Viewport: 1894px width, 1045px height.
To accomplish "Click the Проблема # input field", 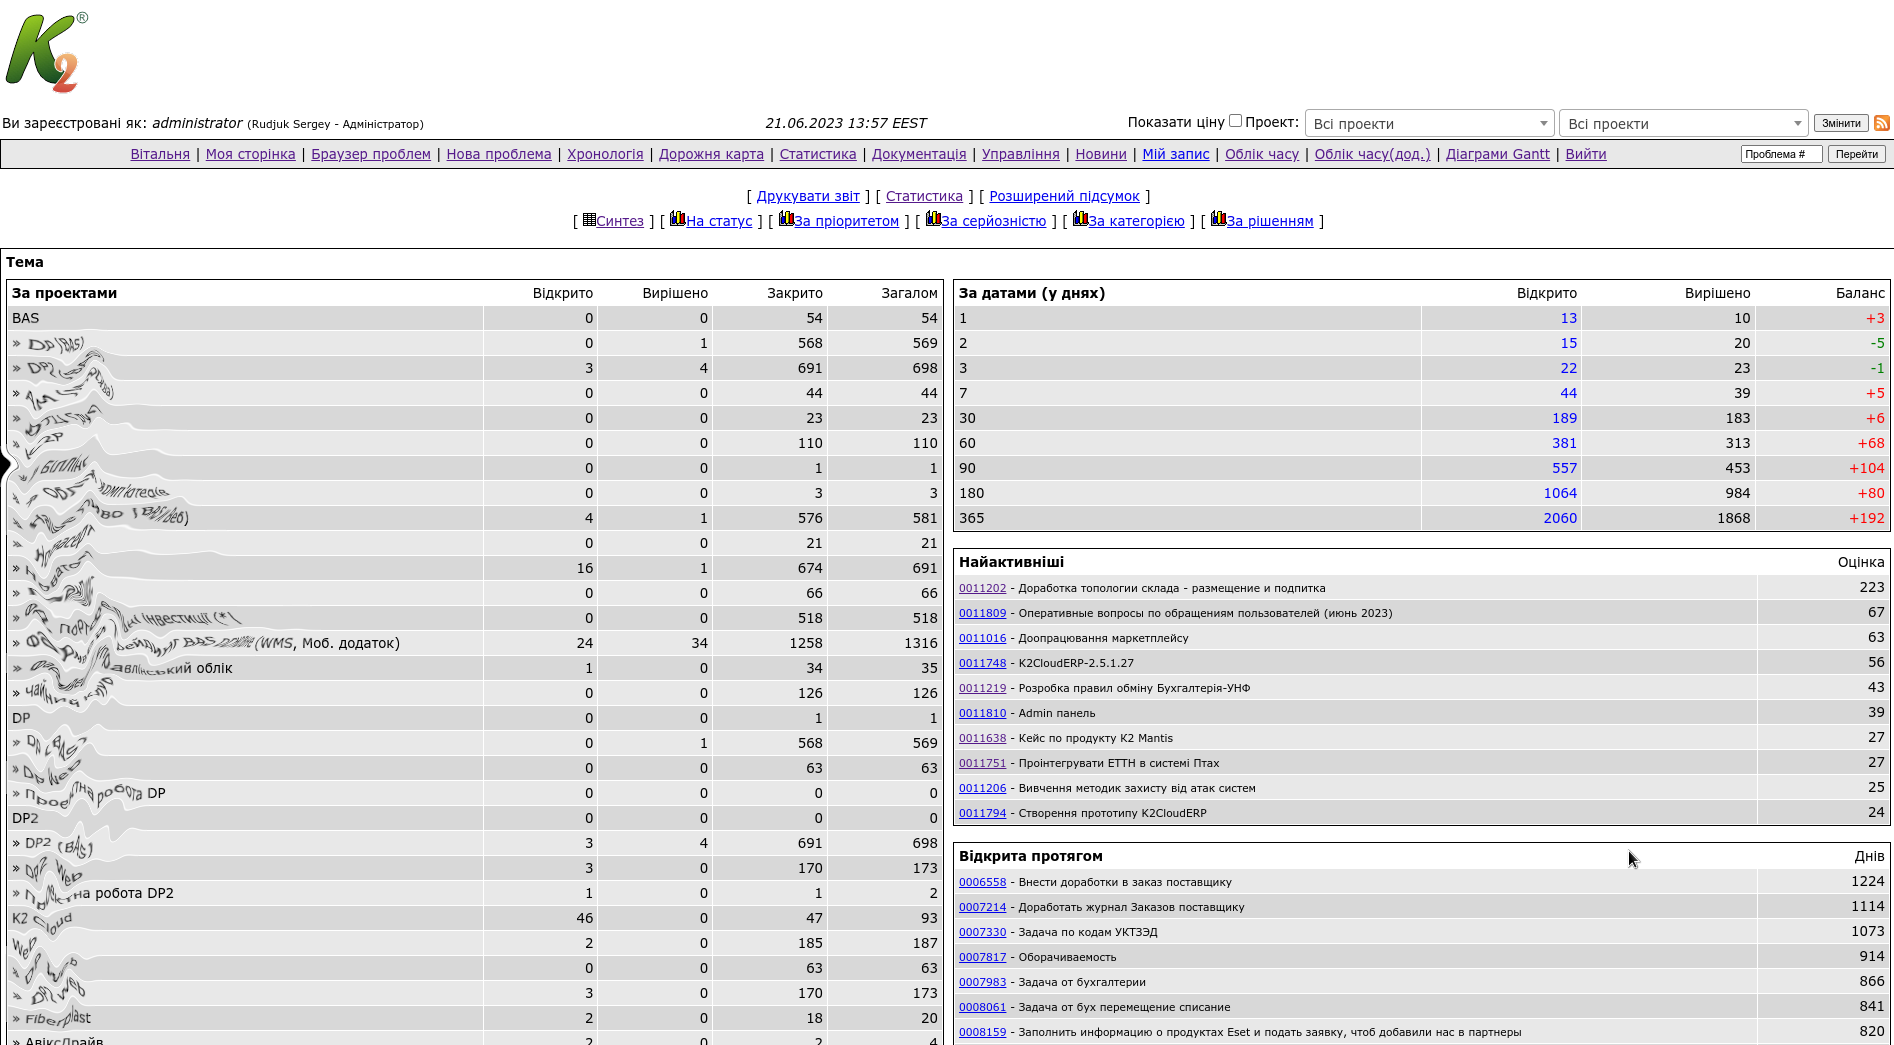I will (x=1781, y=154).
